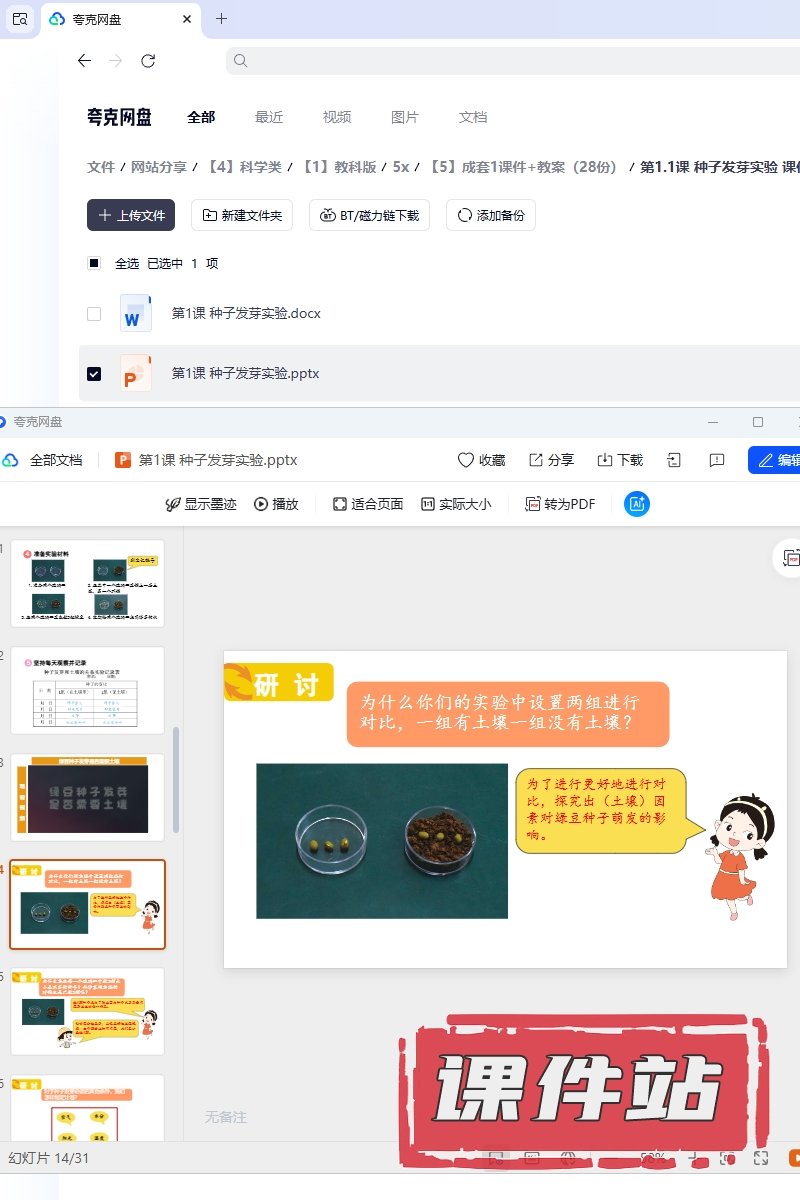Check the box for 种子发芽实验.docx
Viewport: 800px width, 1200px height.
click(94, 313)
